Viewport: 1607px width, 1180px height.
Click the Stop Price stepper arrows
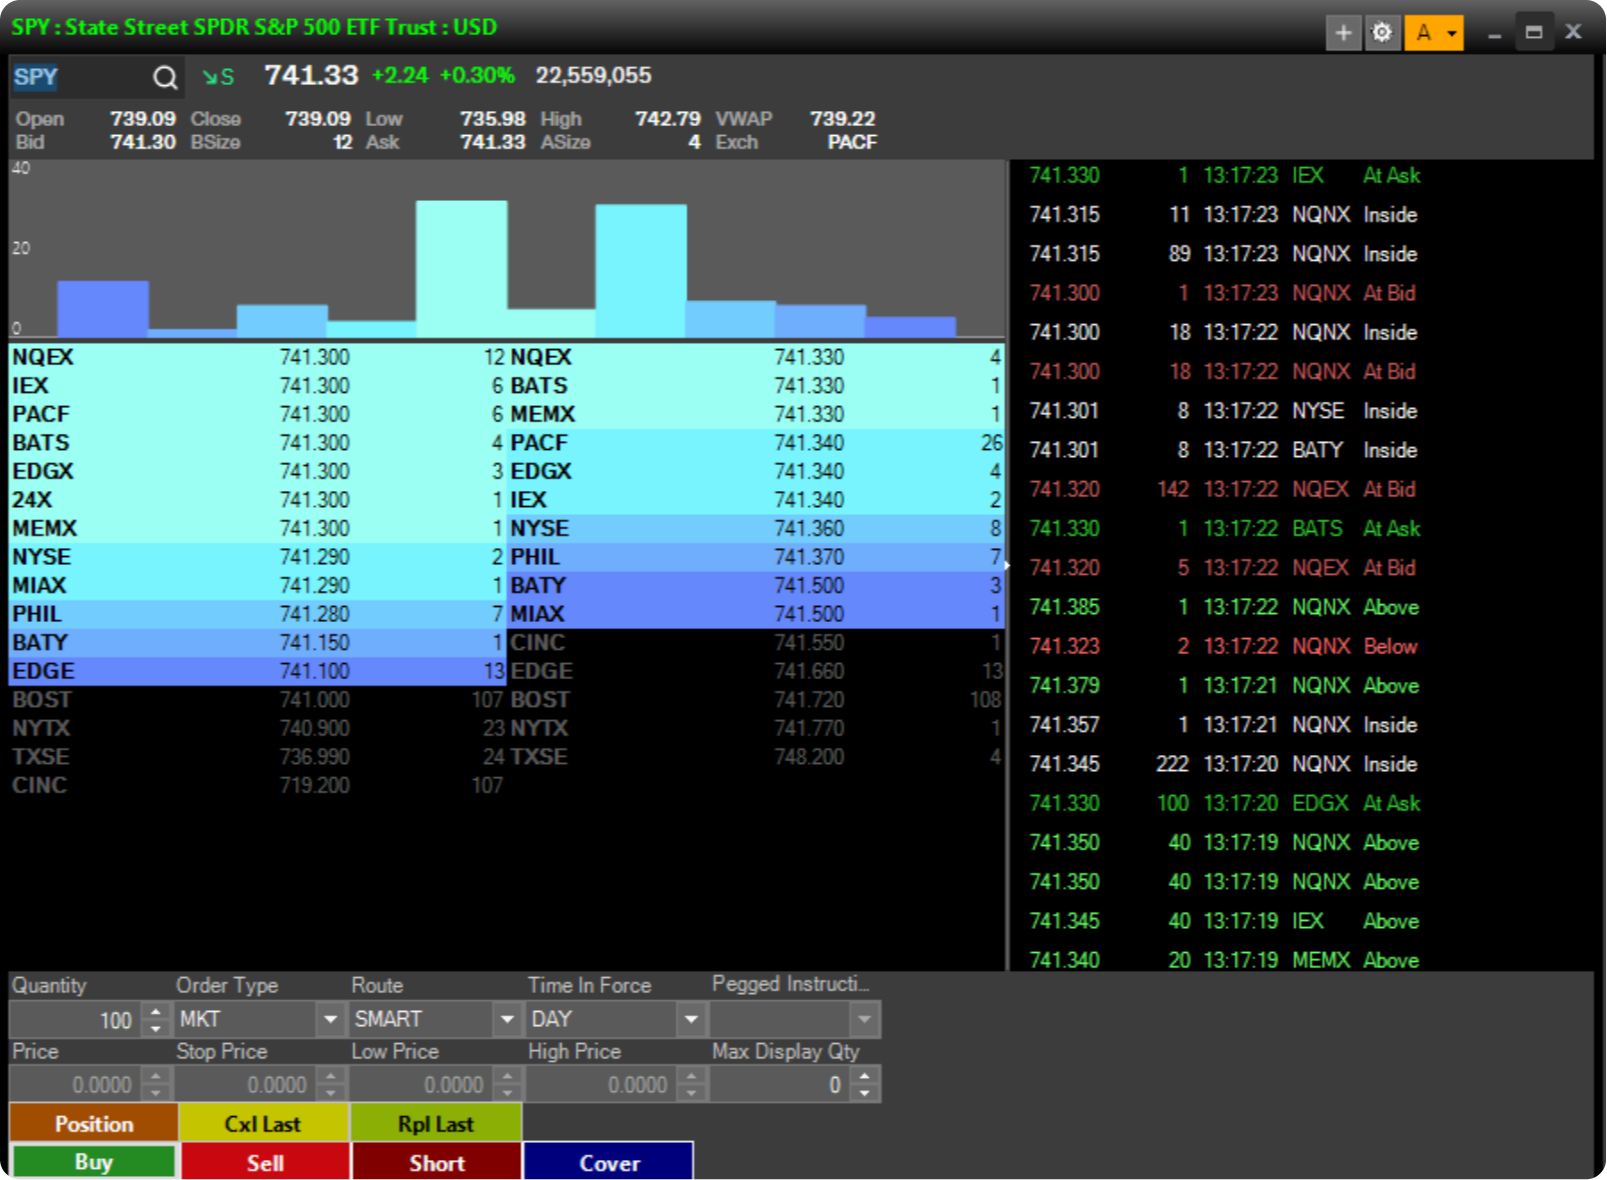tap(331, 1085)
